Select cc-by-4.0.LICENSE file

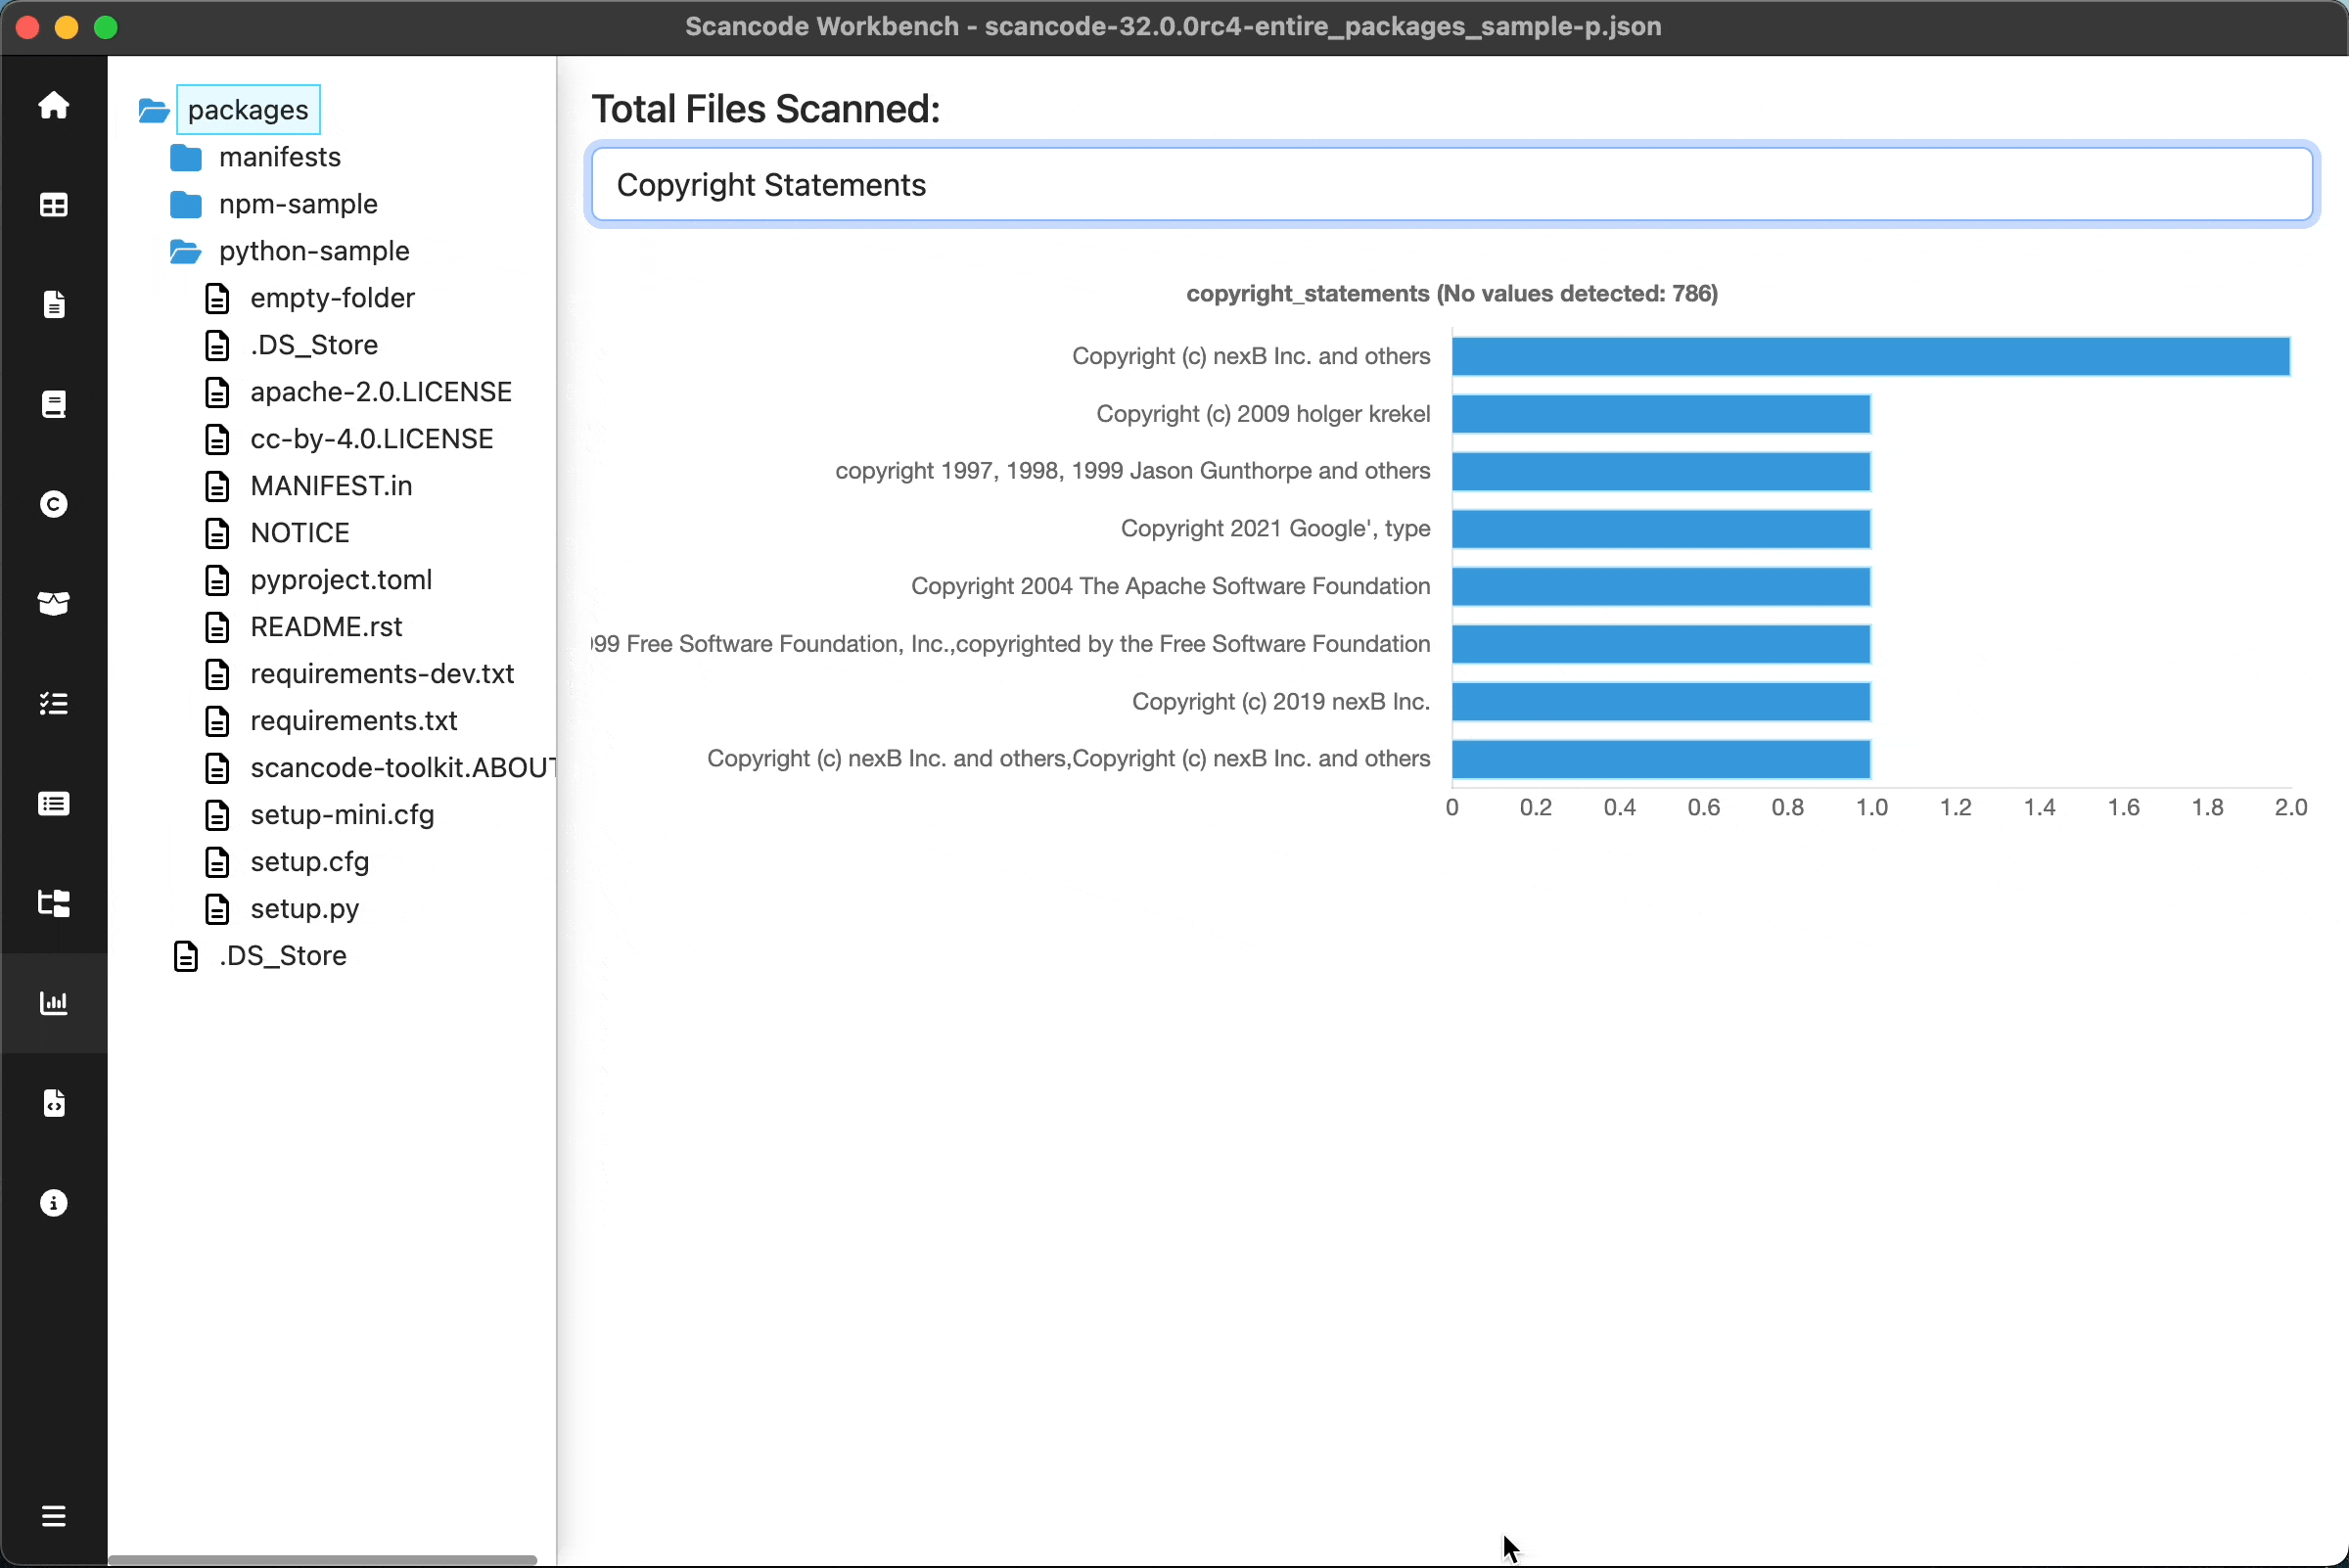[372, 439]
